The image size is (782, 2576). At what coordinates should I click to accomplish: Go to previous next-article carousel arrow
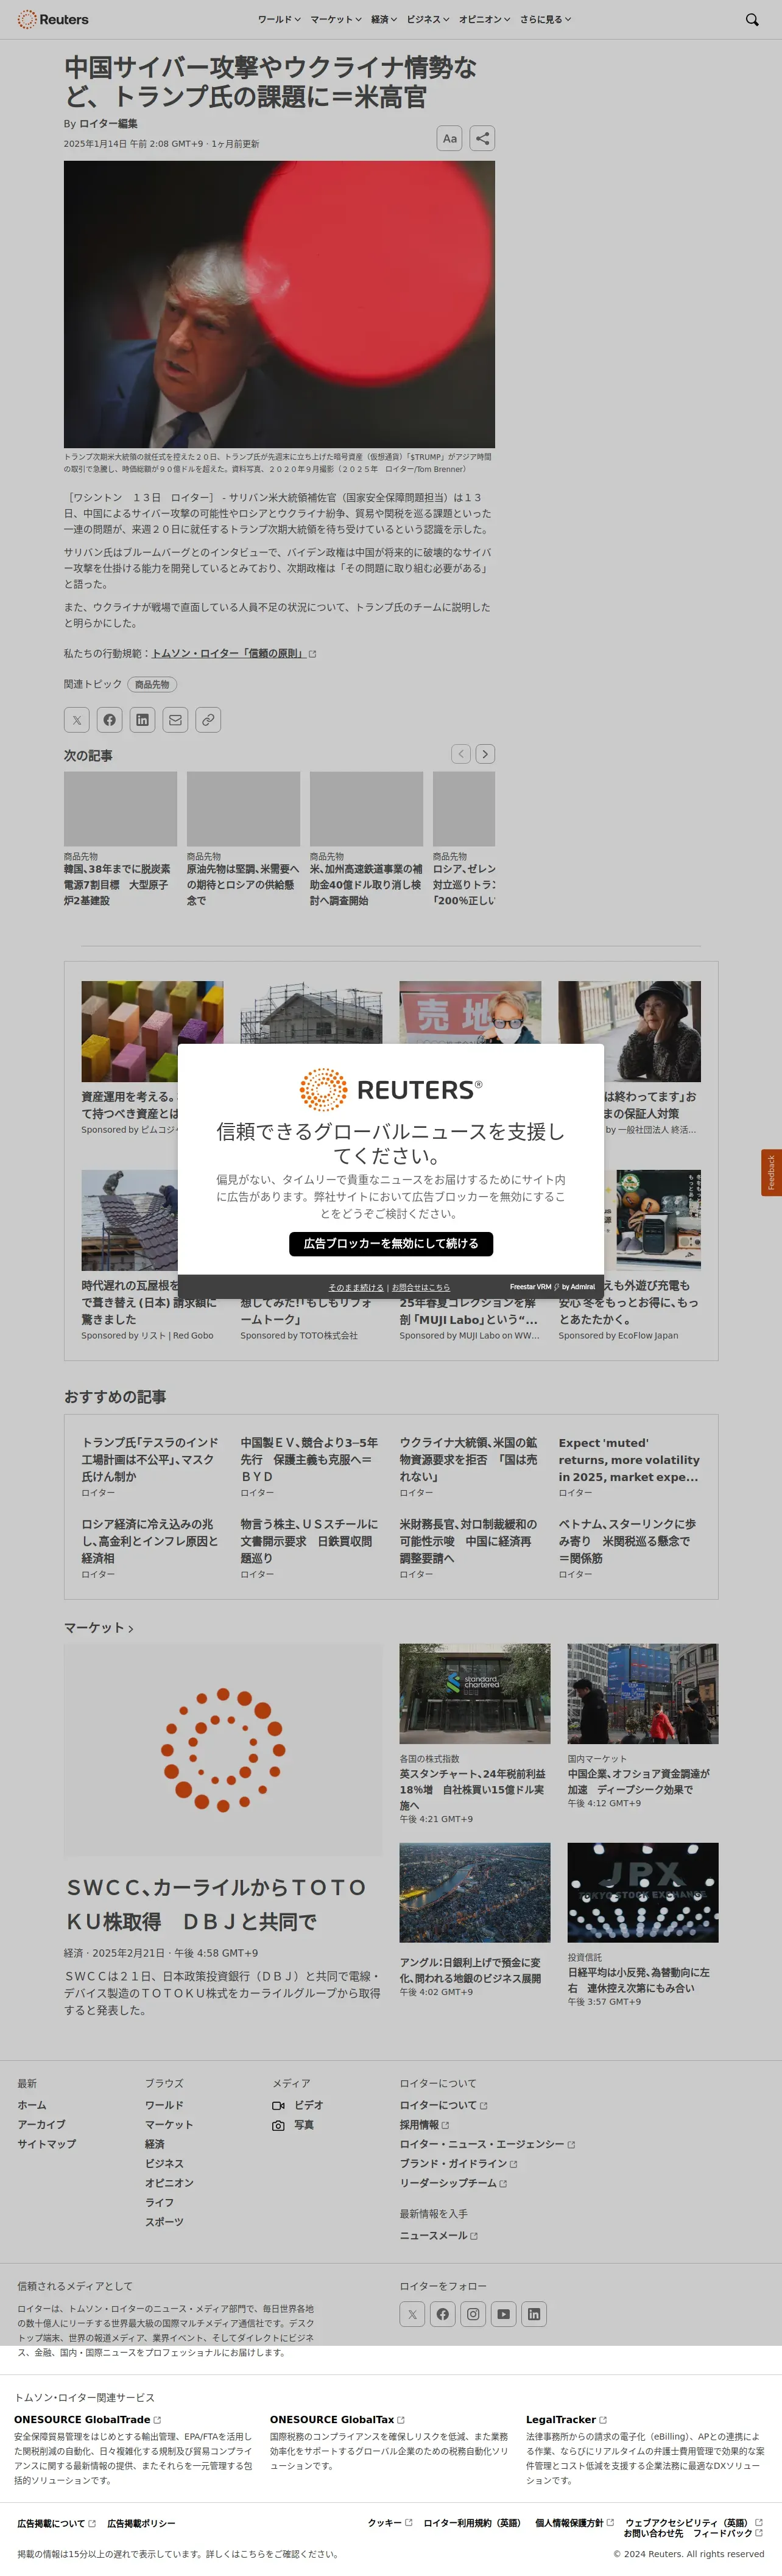click(461, 754)
